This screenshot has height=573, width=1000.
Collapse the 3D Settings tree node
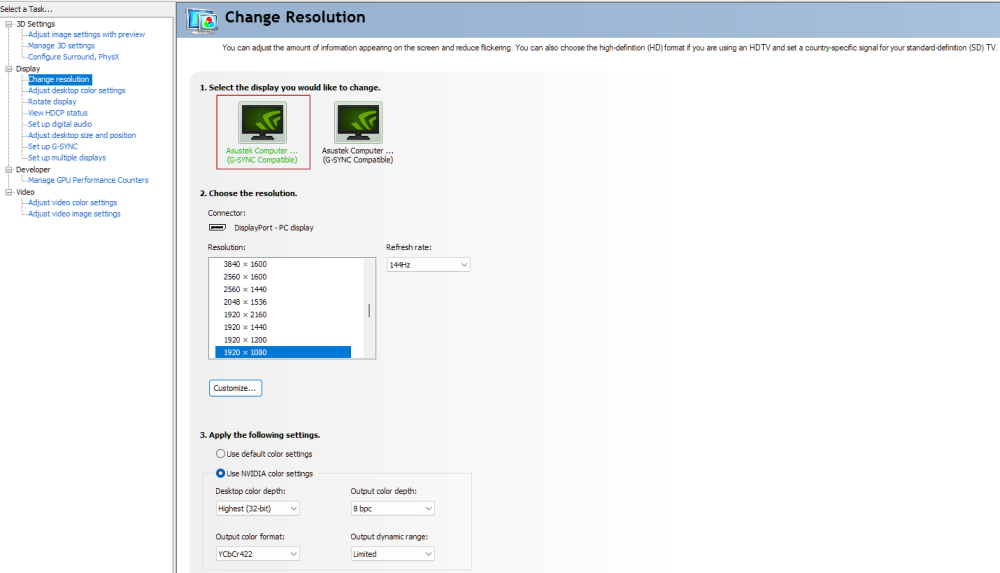[8, 24]
